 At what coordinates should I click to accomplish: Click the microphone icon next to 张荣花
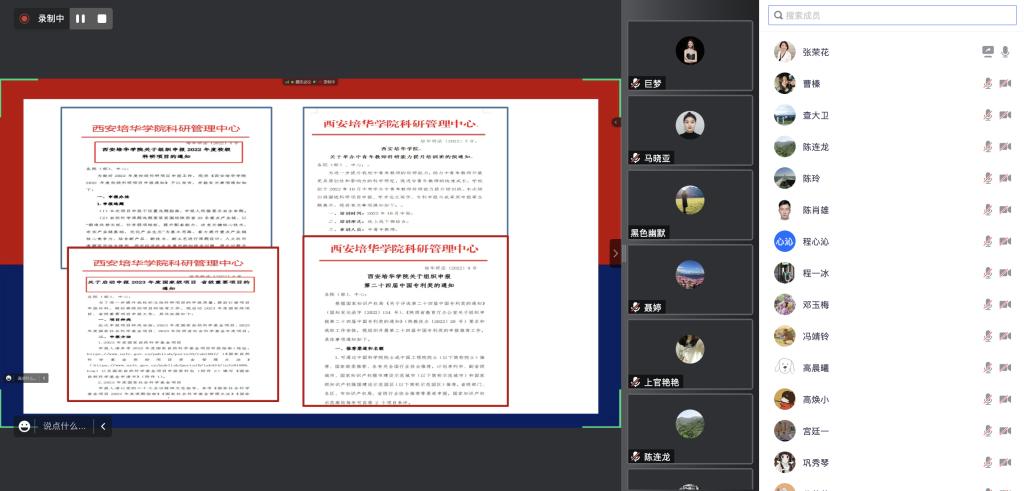pyautogui.click(x=1005, y=52)
